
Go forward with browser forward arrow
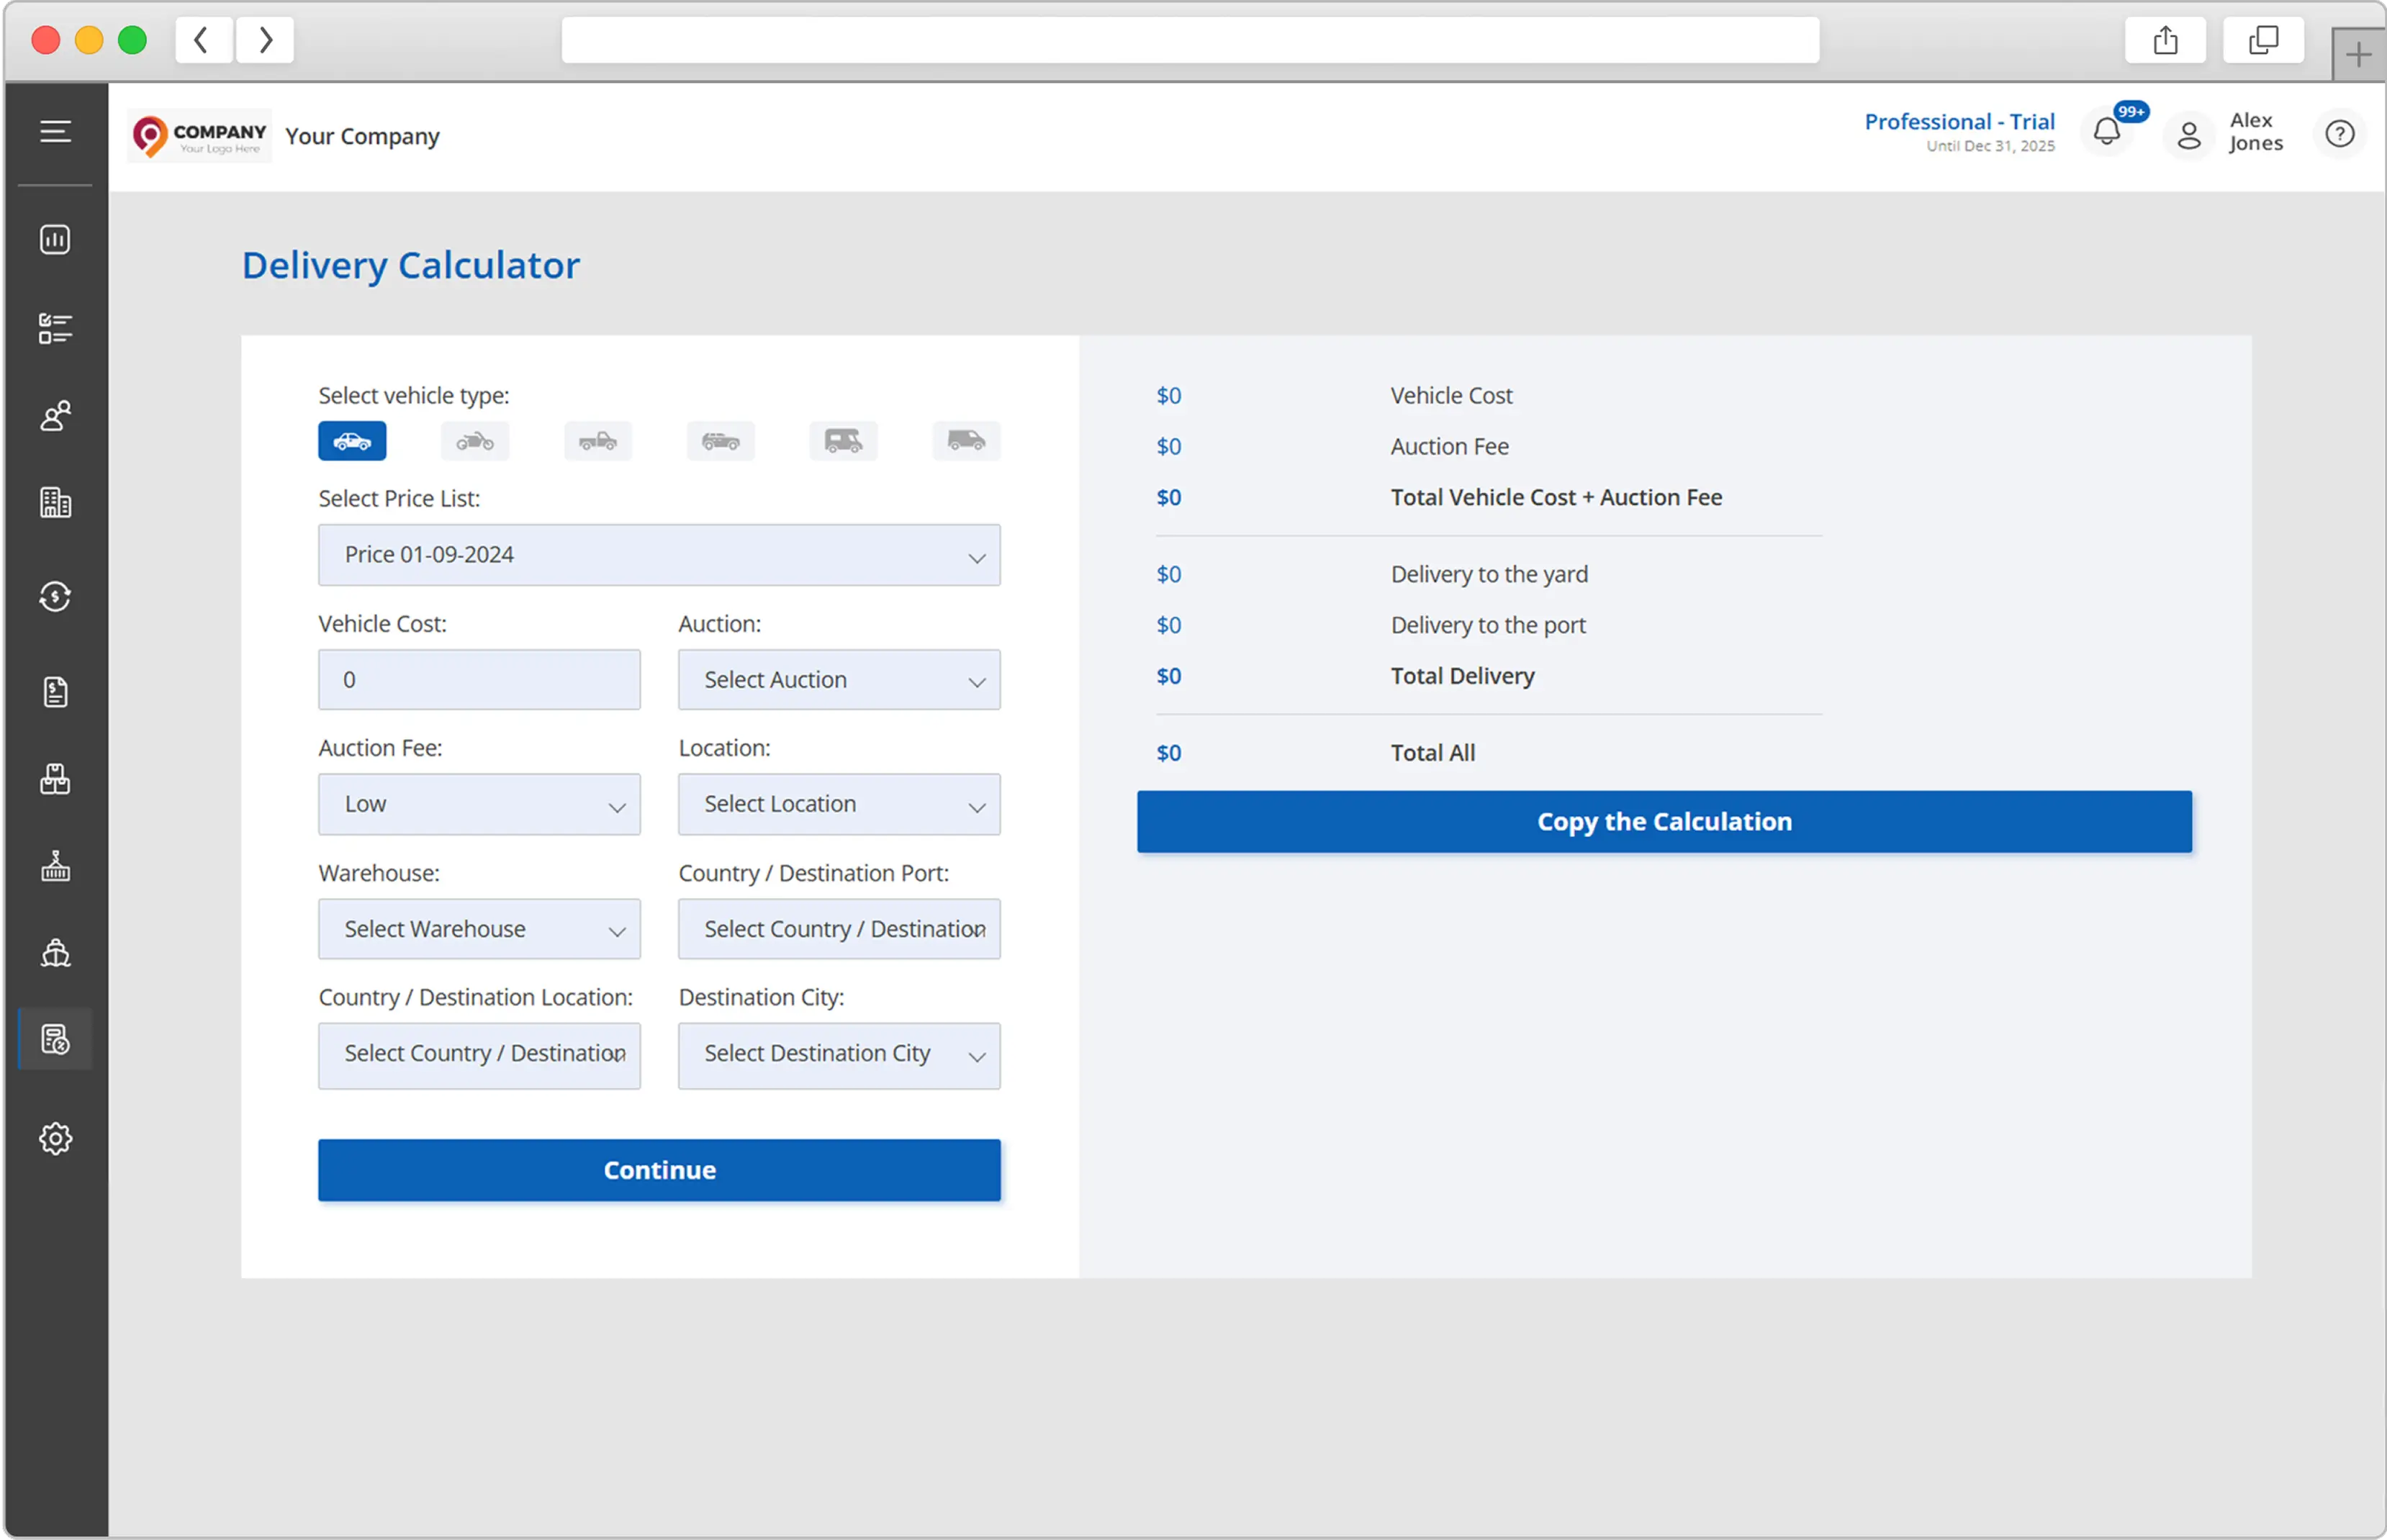pos(265,40)
